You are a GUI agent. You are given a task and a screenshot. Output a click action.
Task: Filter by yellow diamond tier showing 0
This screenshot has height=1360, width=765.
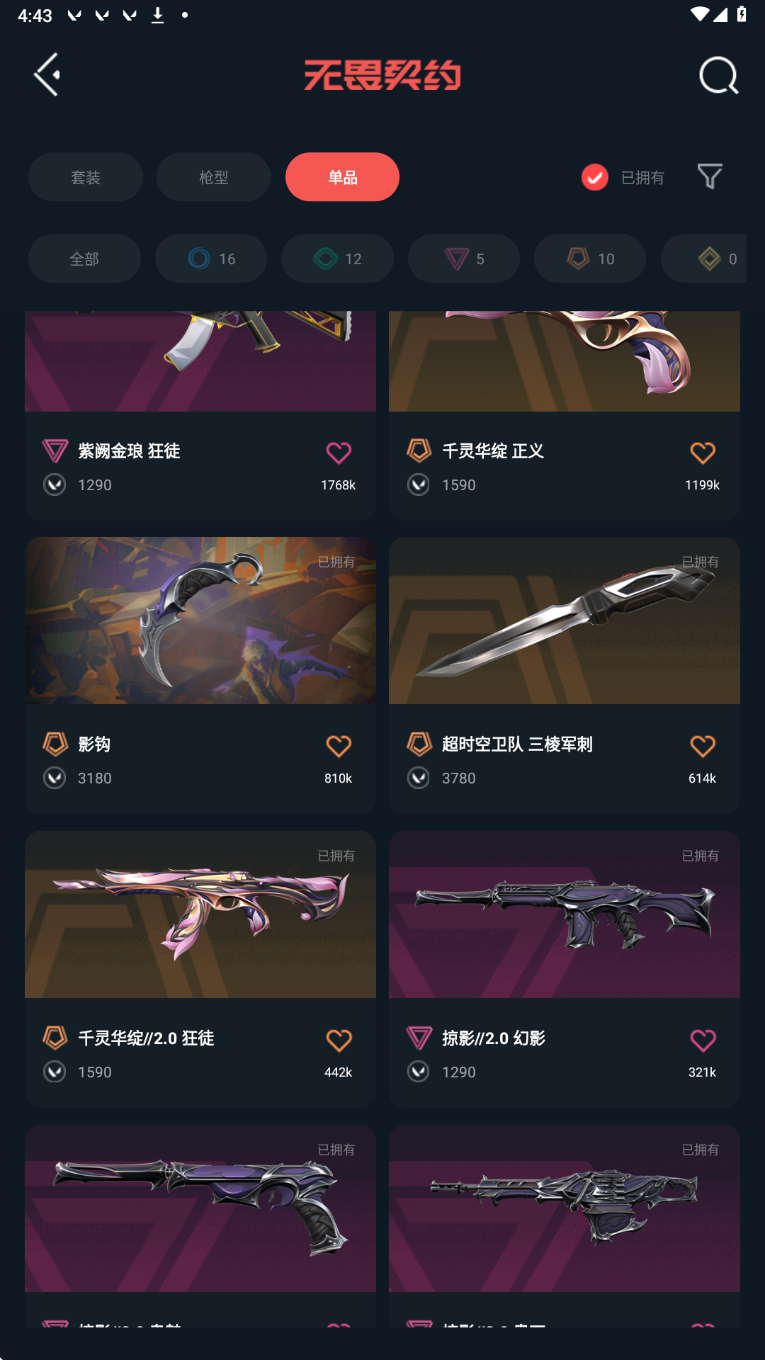coord(704,259)
